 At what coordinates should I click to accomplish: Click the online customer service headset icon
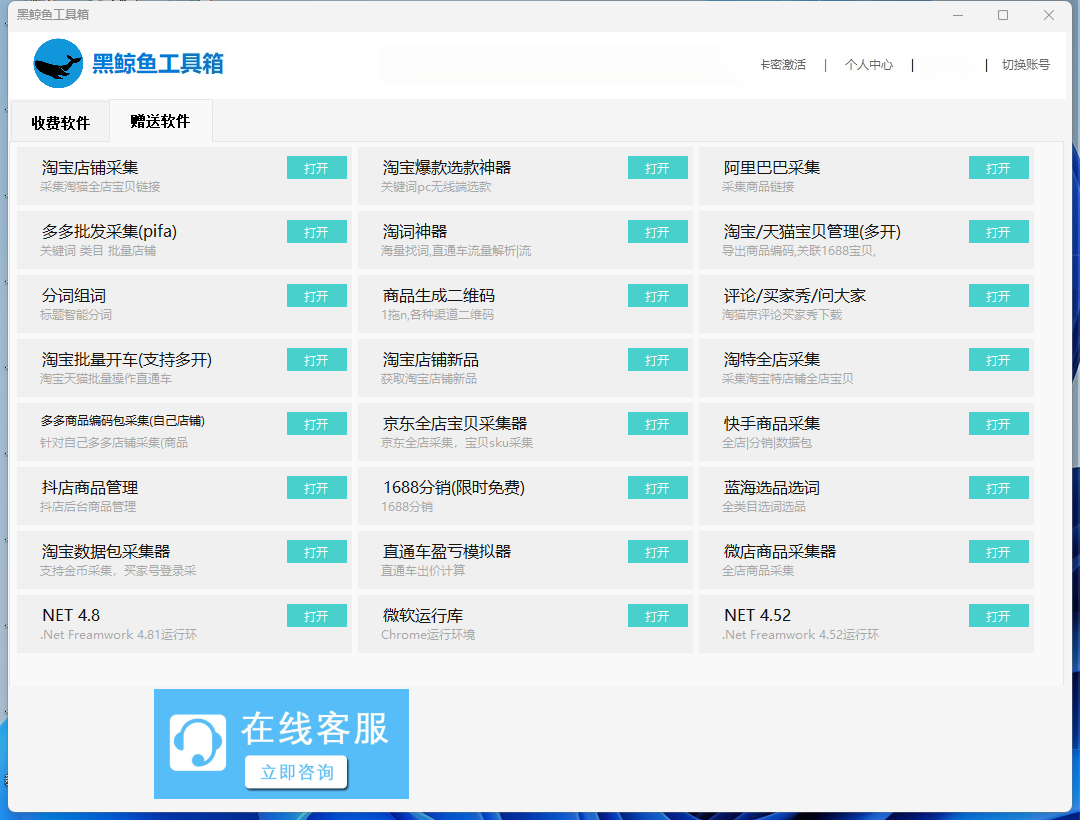pos(197,742)
